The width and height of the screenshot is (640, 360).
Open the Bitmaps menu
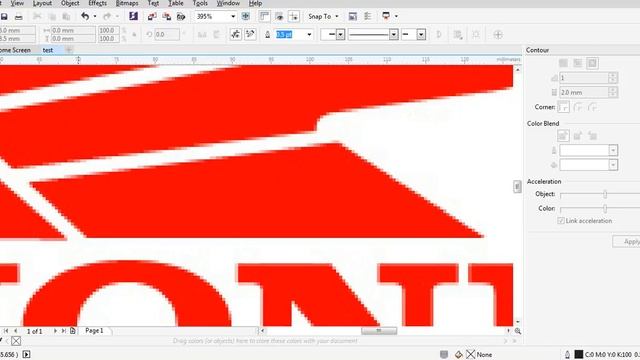coord(127,3)
